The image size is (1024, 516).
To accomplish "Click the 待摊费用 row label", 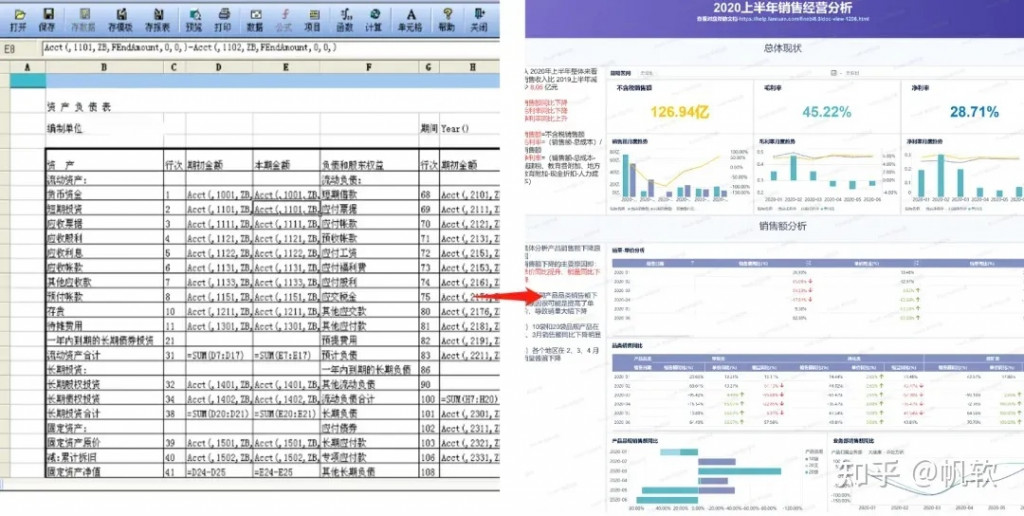I will point(104,325).
